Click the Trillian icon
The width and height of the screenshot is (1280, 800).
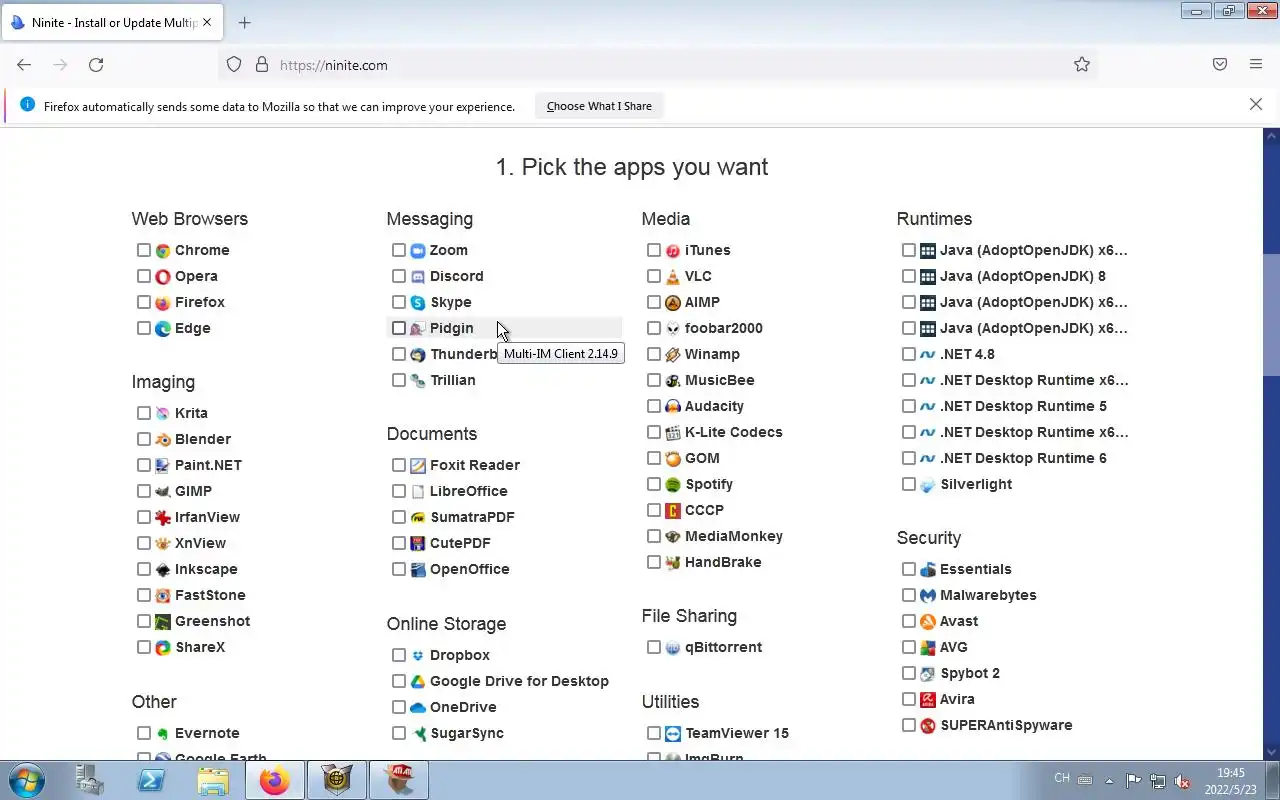click(x=418, y=380)
